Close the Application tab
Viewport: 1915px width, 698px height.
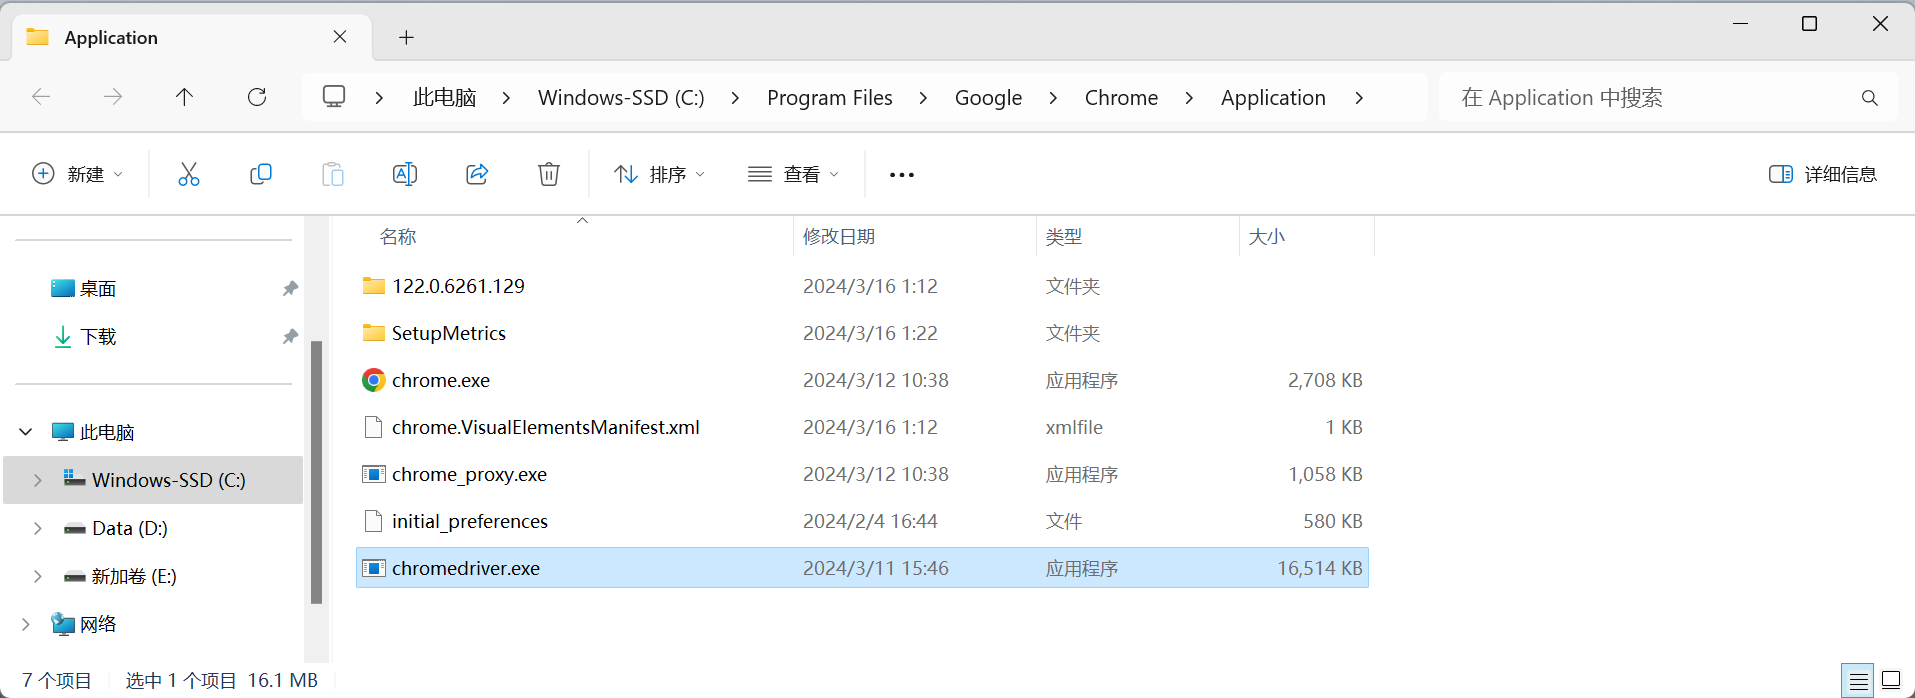(340, 37)
